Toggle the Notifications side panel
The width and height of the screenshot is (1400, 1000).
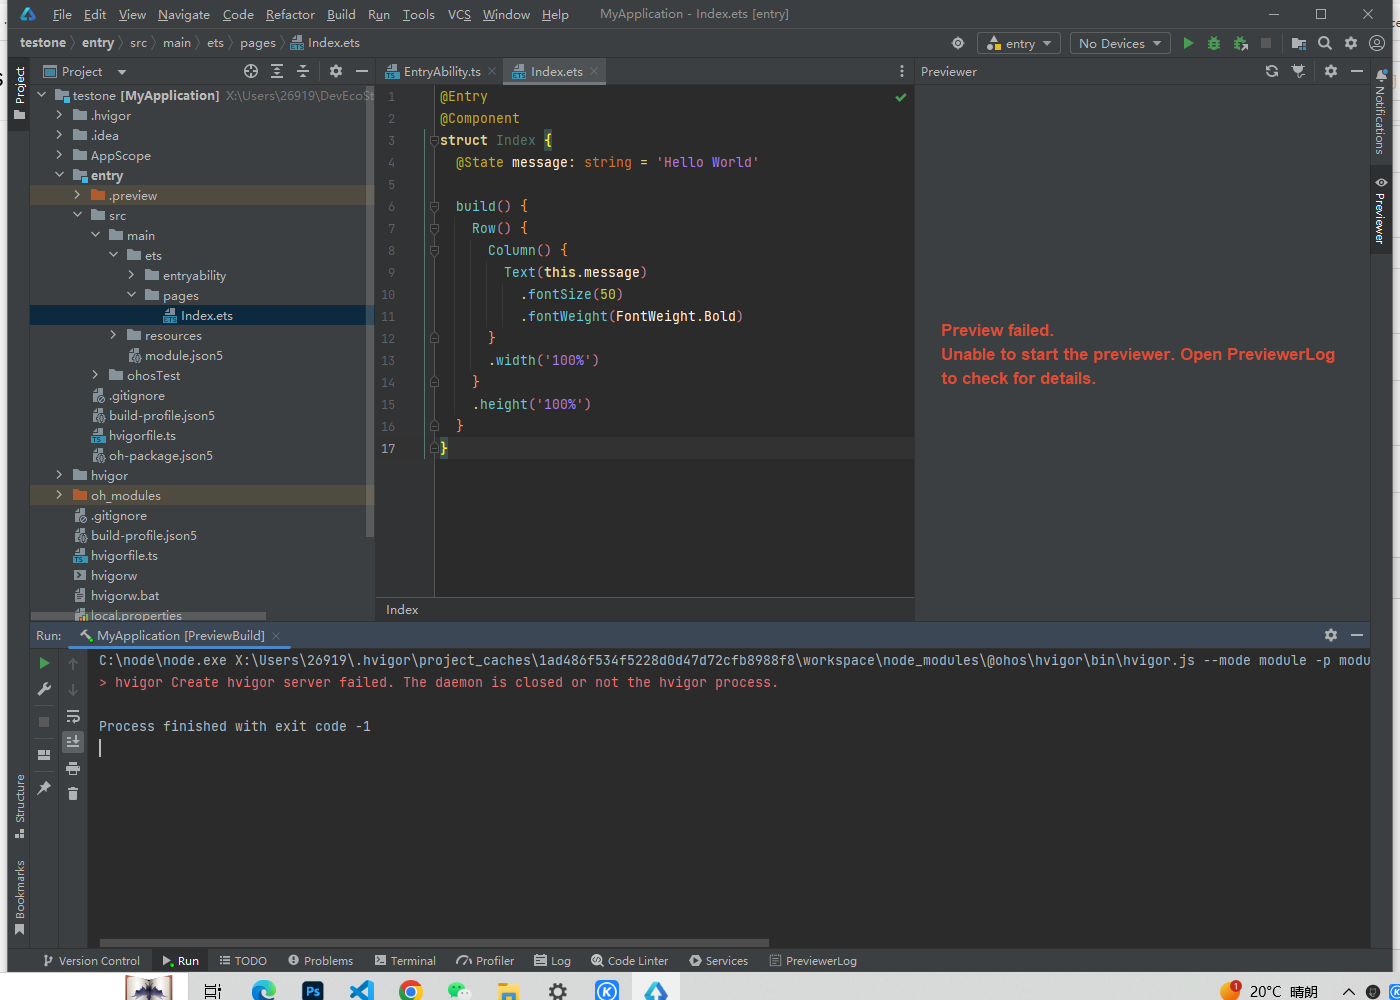click(1381, 111)
